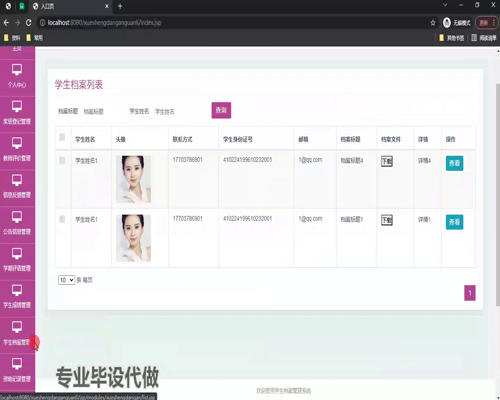Go back in browser history
The image size is (500, 400).
coord(6,23)
